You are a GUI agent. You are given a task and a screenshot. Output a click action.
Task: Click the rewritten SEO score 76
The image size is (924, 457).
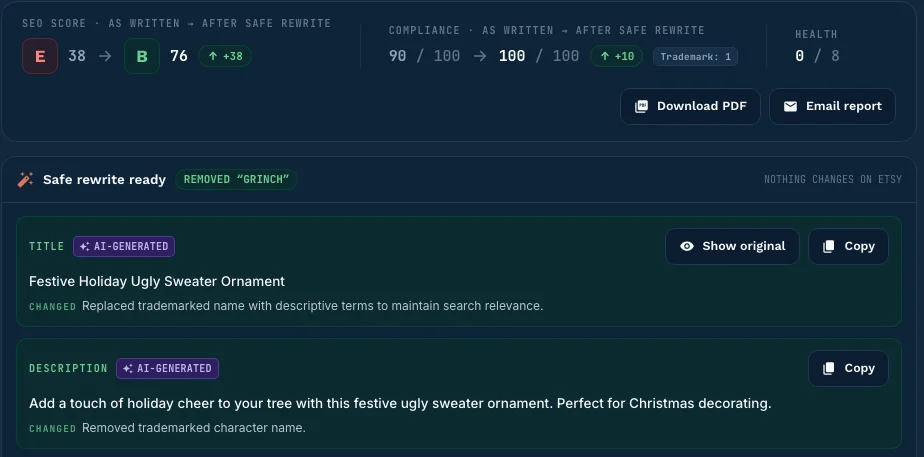179,56
